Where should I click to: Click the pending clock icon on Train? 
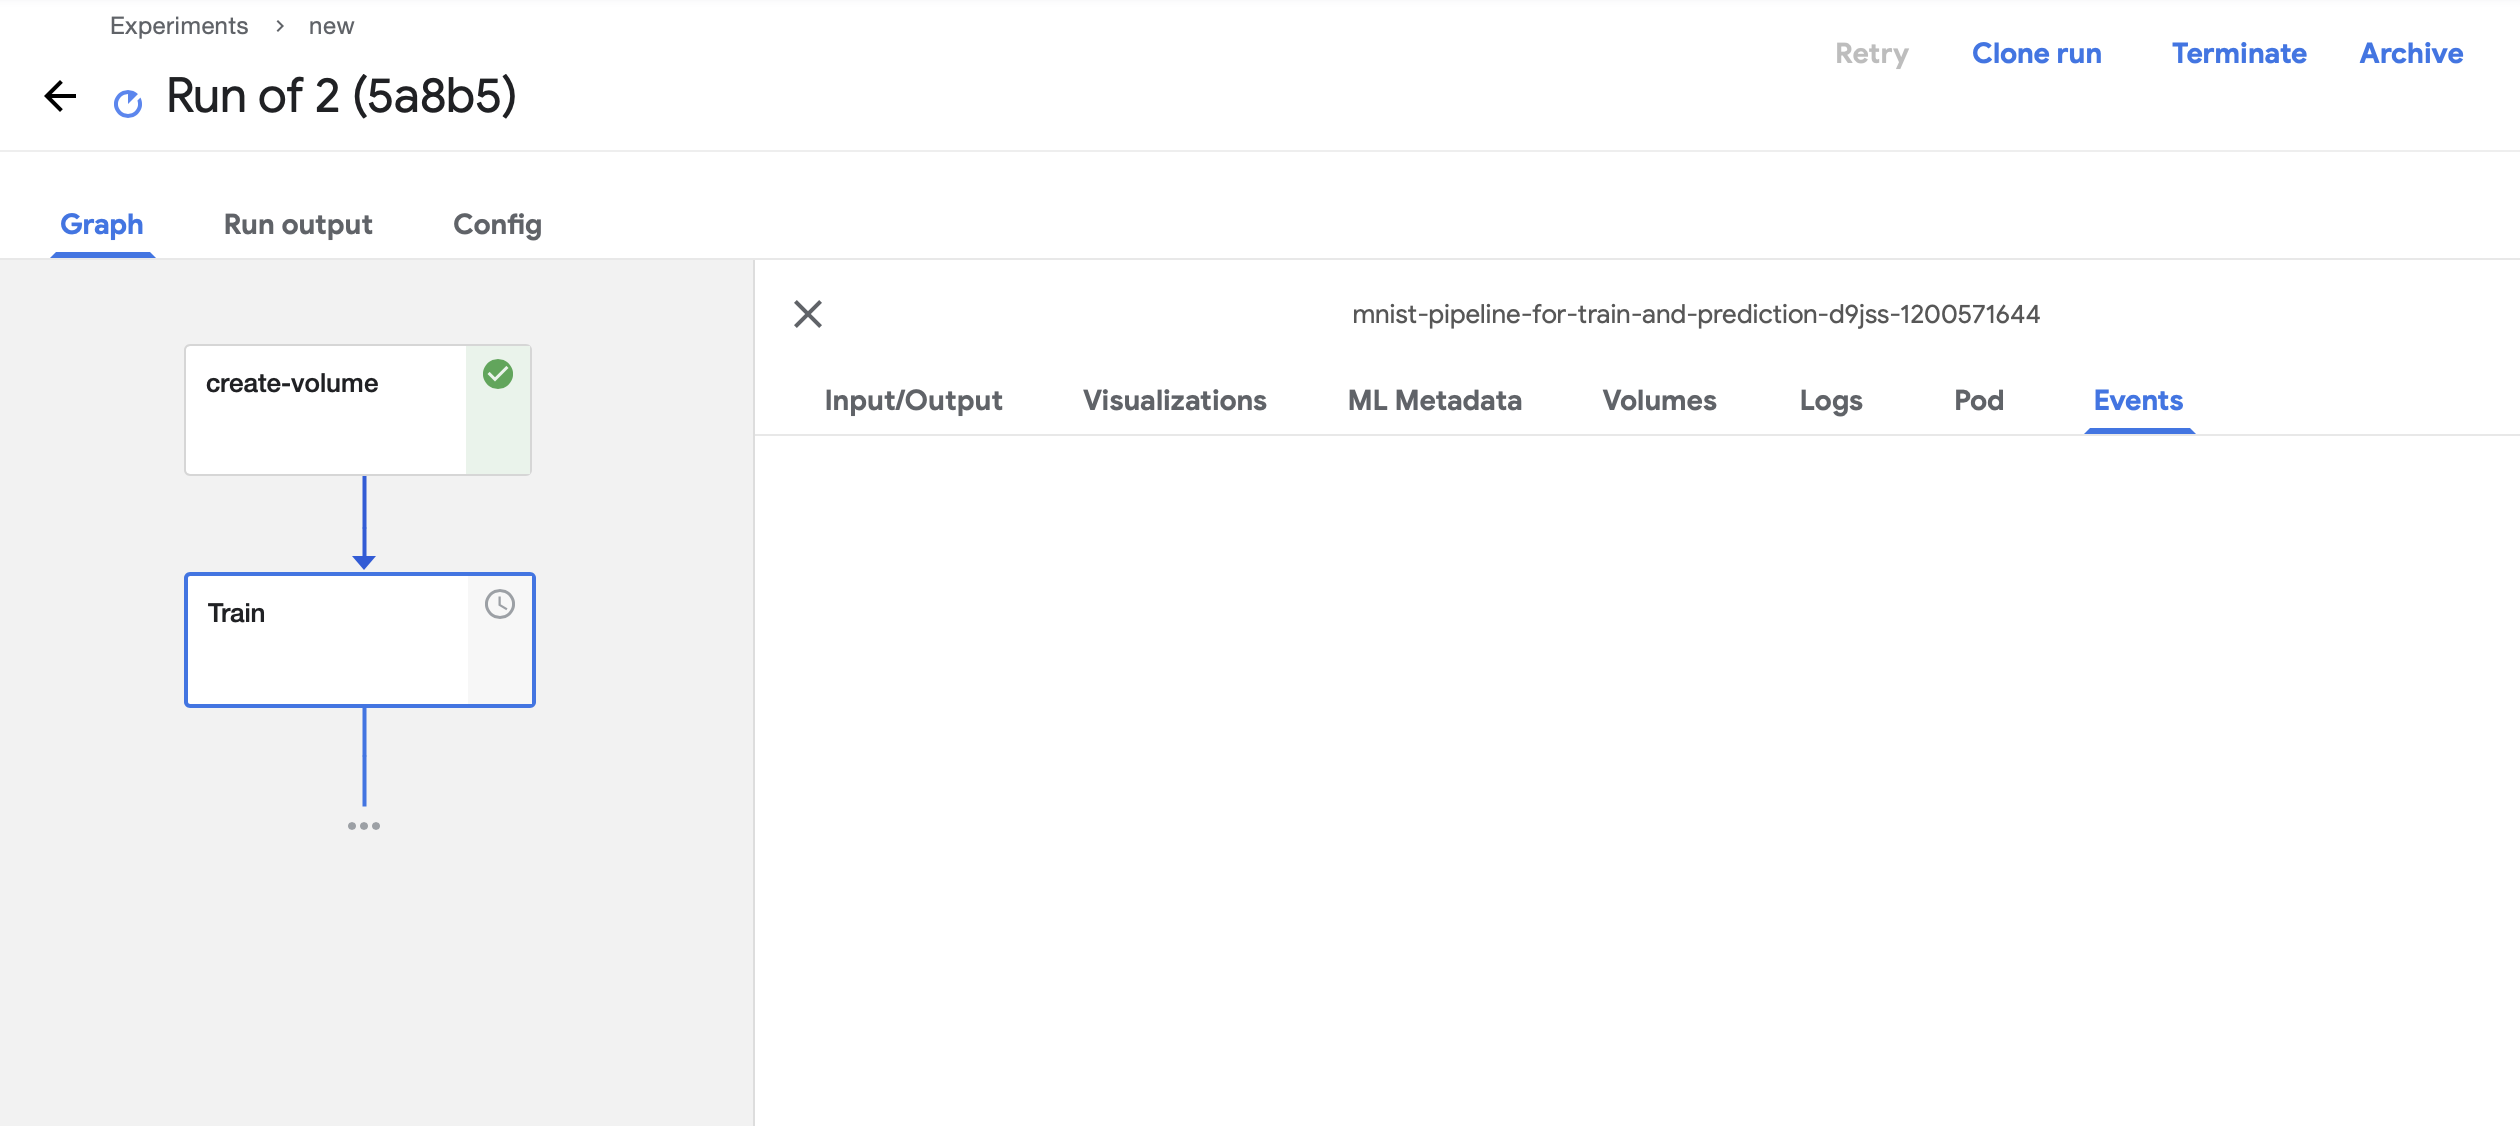tap(500, 604)
